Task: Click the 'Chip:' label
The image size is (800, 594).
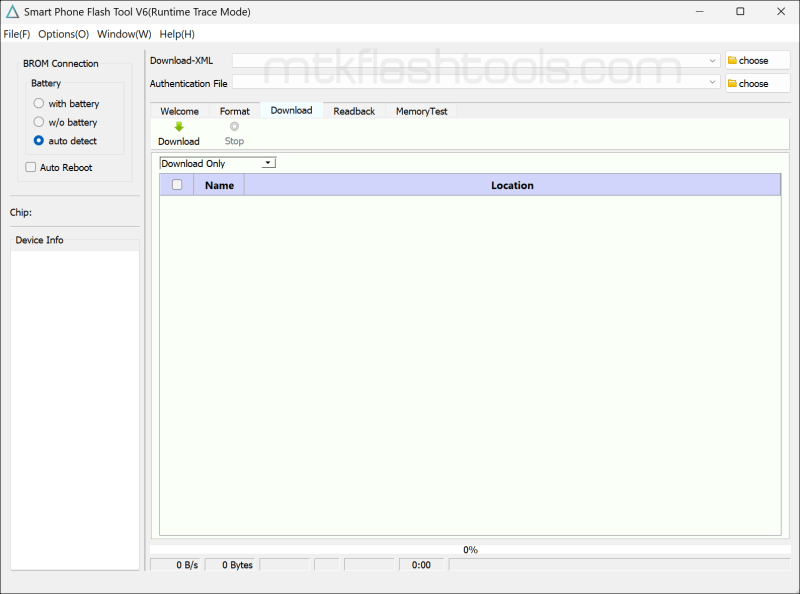Action: pyautogui.click(x=21, y=212)
